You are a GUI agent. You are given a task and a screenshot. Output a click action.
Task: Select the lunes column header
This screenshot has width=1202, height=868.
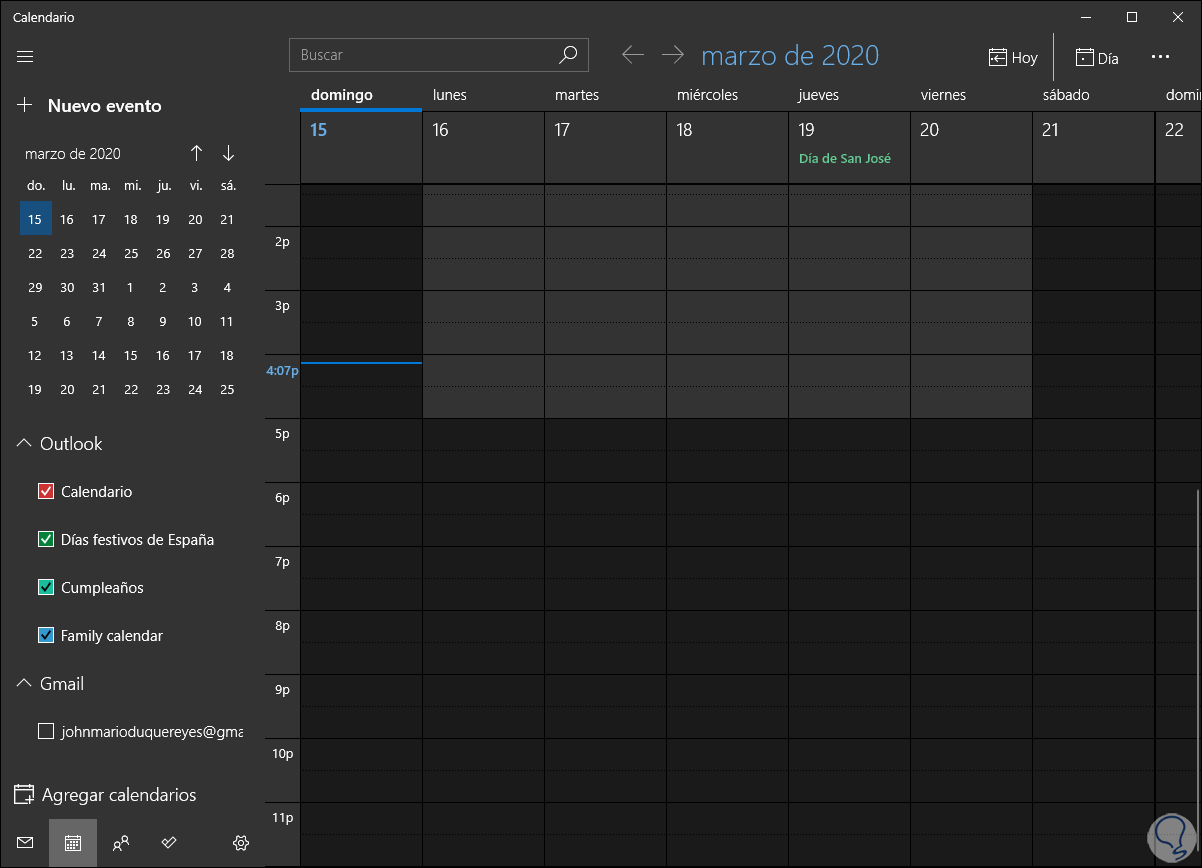coord(450,95)
